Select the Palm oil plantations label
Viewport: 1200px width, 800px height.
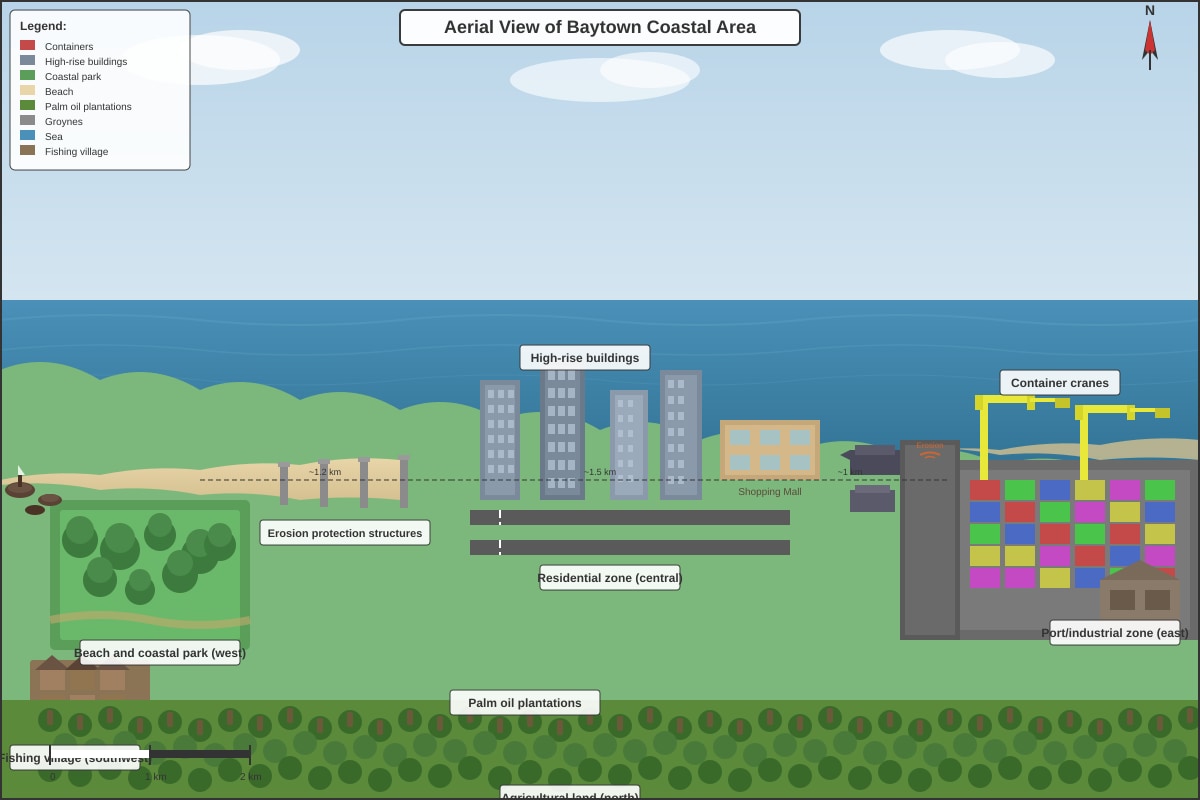click(x=525, y=703)
